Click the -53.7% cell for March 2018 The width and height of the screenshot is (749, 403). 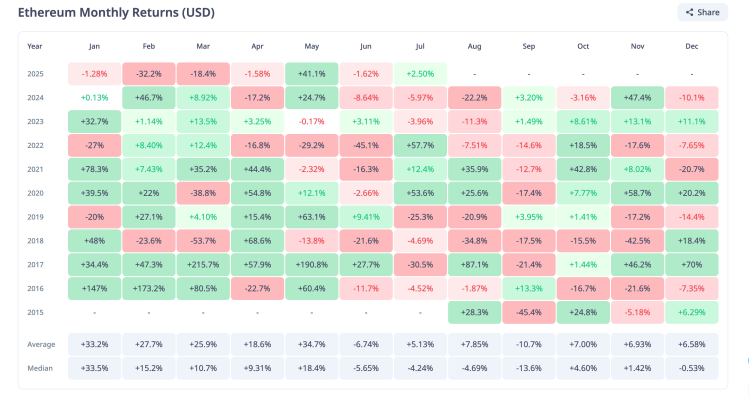click(203, 239)
